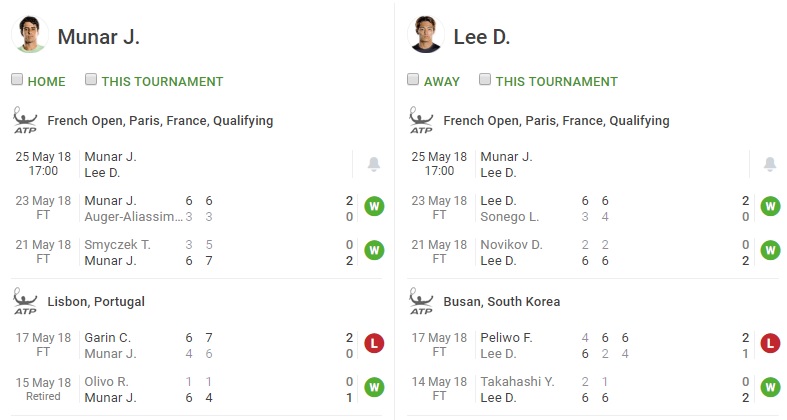Click Munar J. player avatar photo
This screenshot has height=420, width=787.
pos(30,35)
